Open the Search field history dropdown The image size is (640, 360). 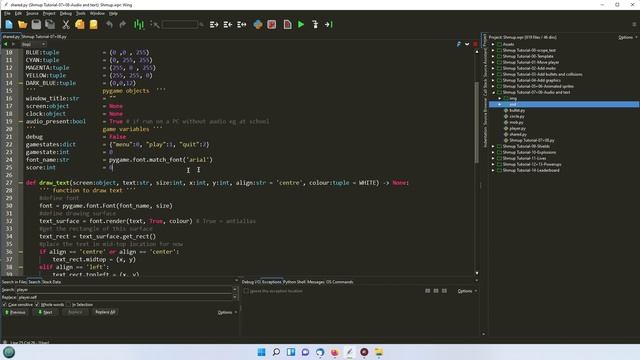coord(235,289)
